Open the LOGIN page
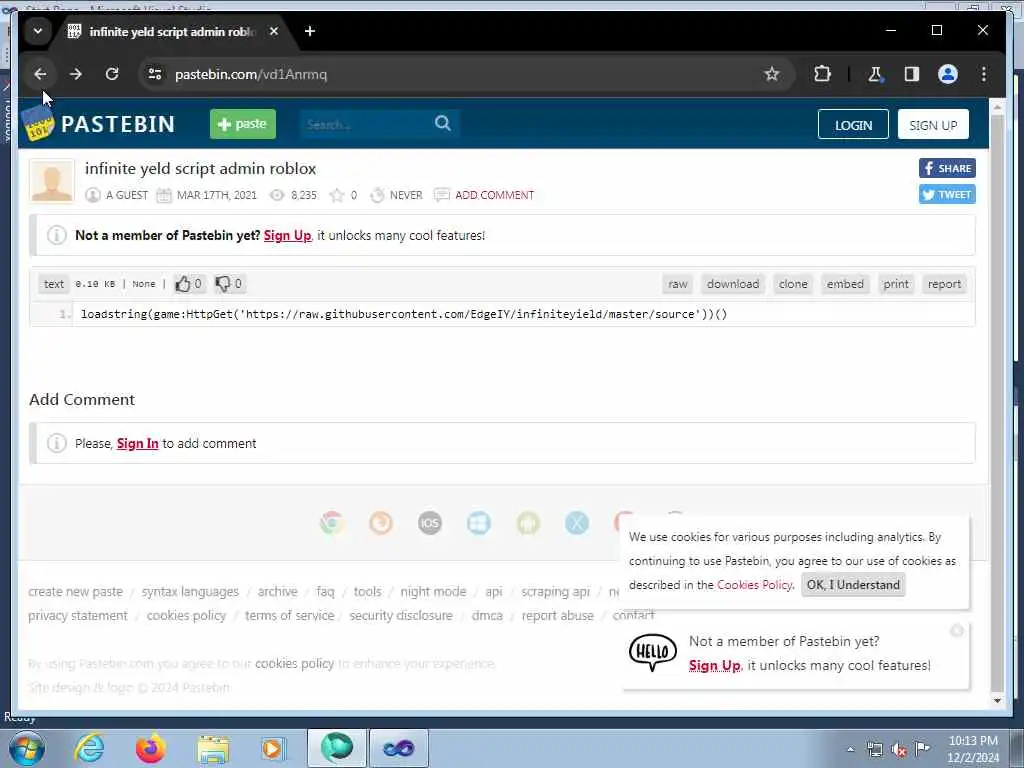This screenshot has height=768, width=1024. pos(853,125)
